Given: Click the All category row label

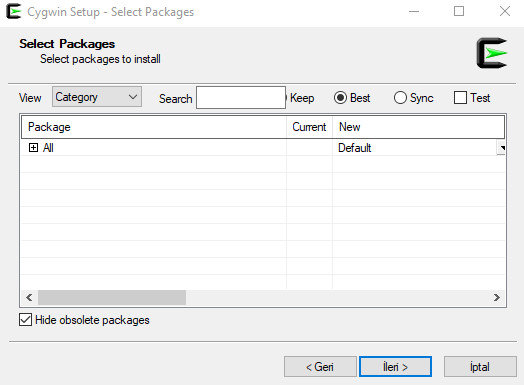Looking at the screenshot, I should [x=48, y=148].
